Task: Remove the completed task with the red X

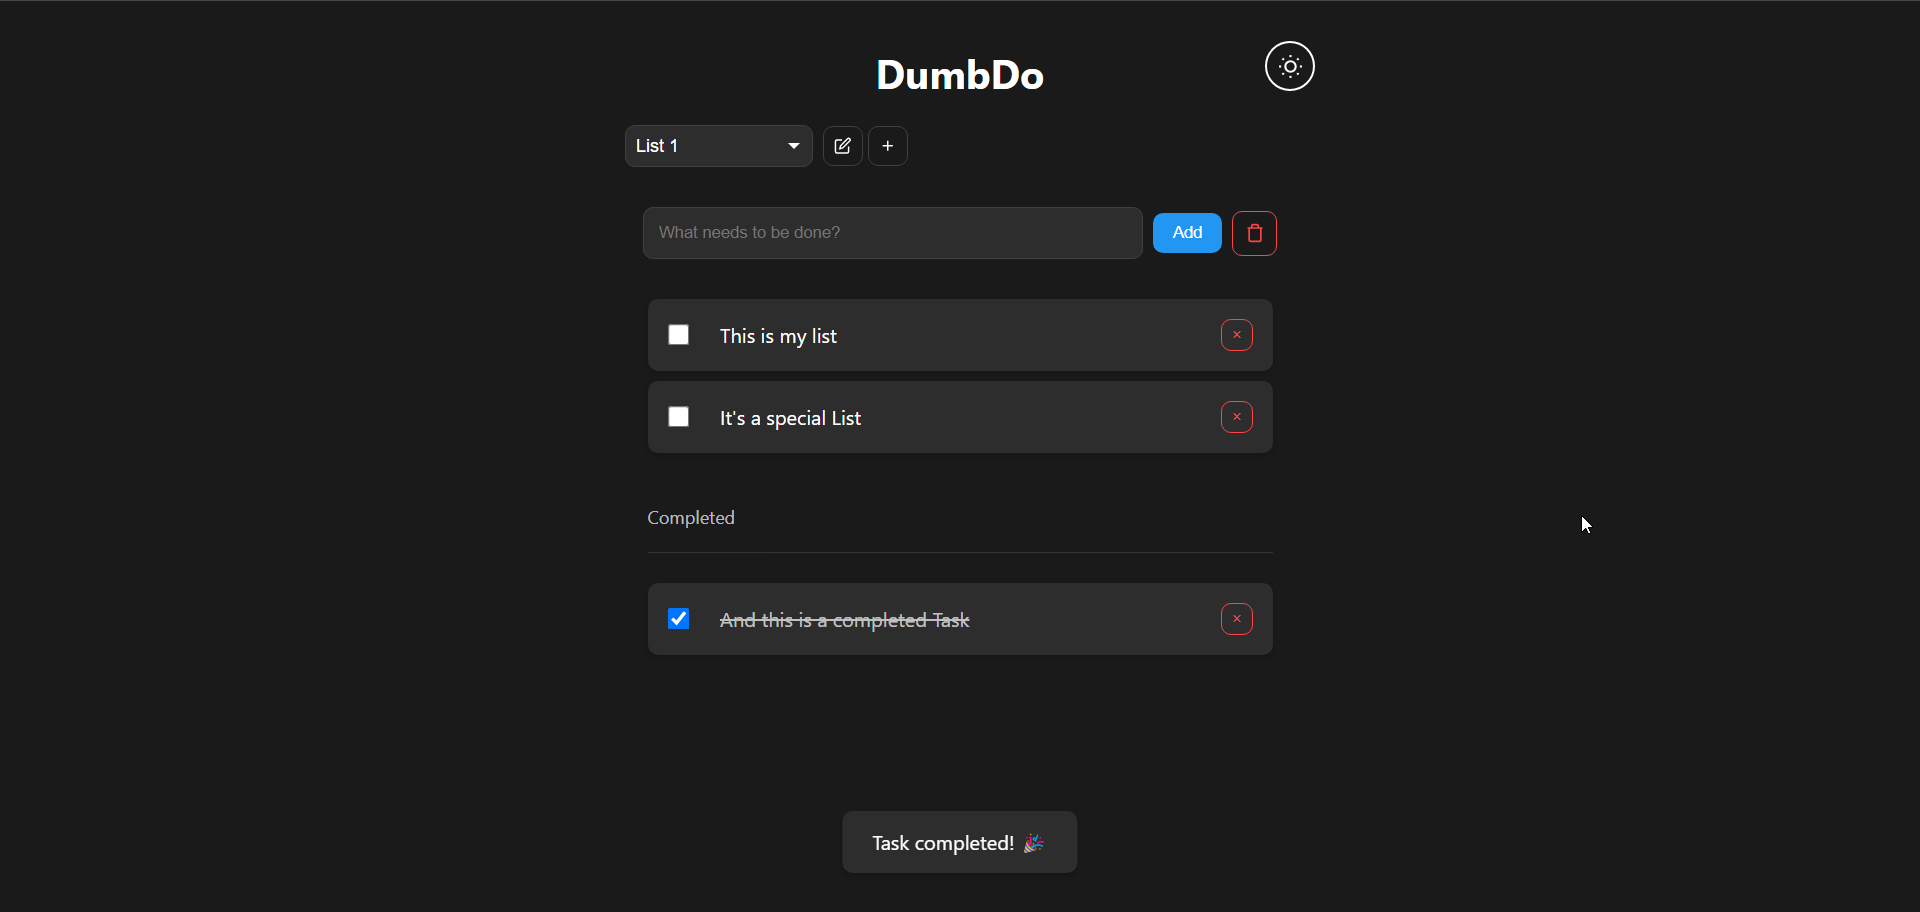Action: click(1236, 619)
